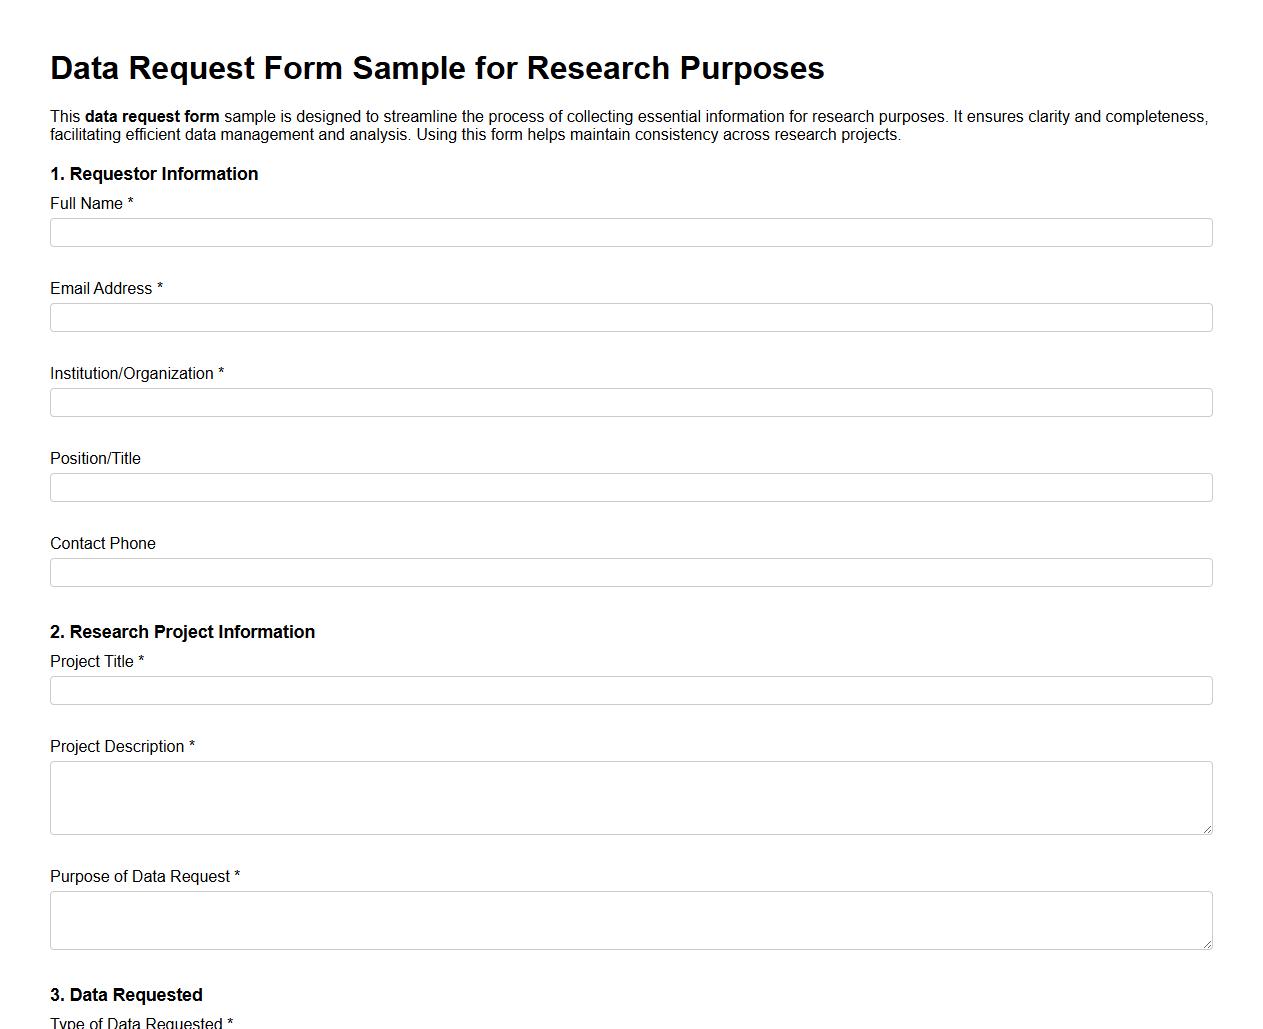The image size is (1263, 1029).
Task: Click the introductory paragraph text
Action: (x=628, y=125)
